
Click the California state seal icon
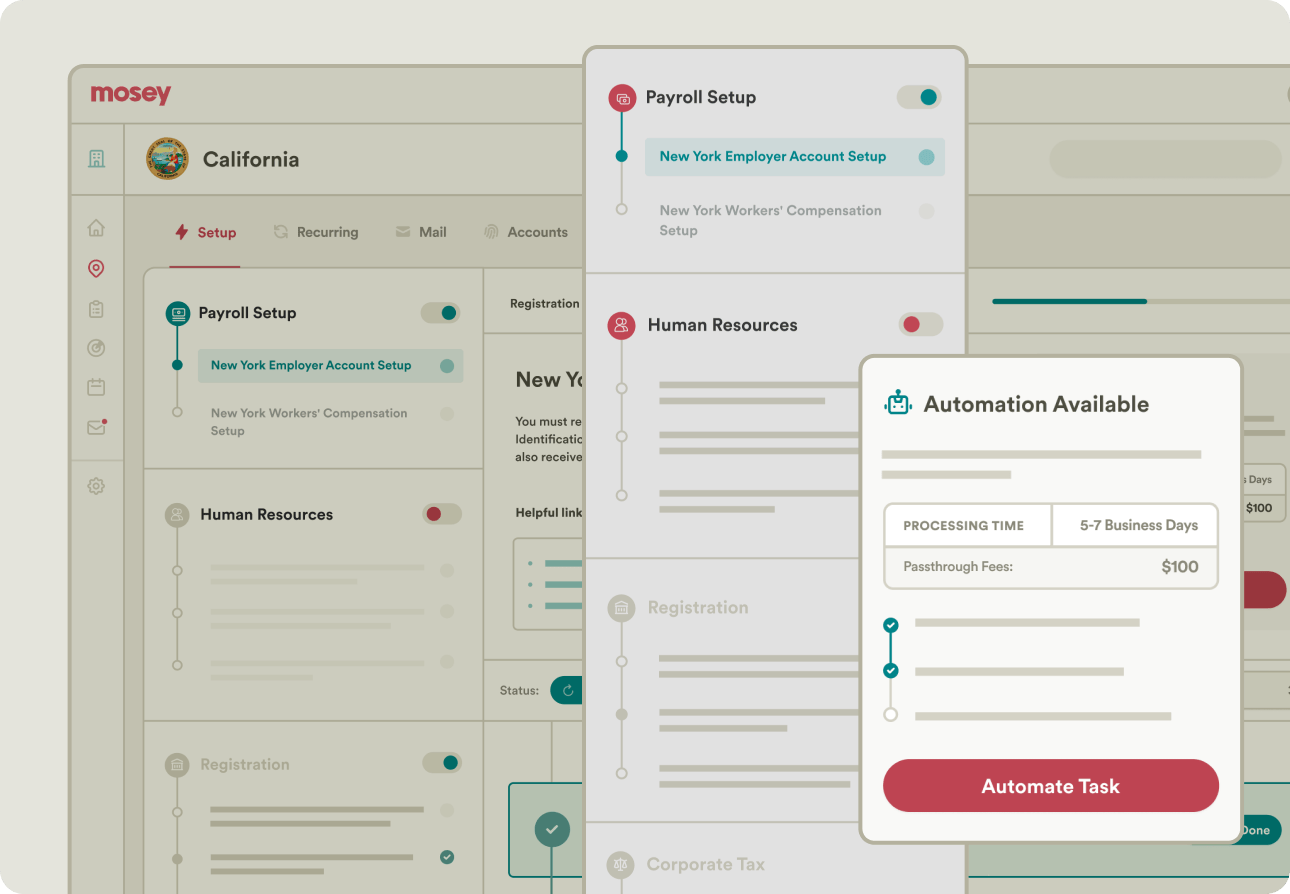167,159
